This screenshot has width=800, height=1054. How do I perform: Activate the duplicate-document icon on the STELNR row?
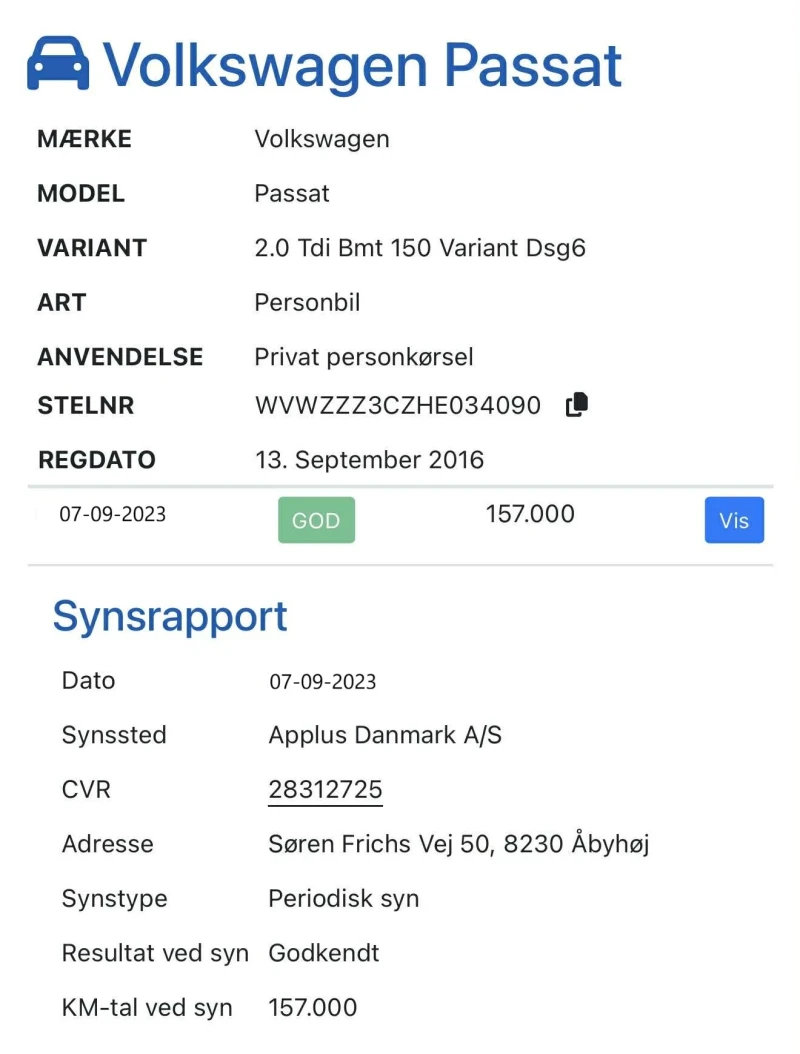coord(575,404)
